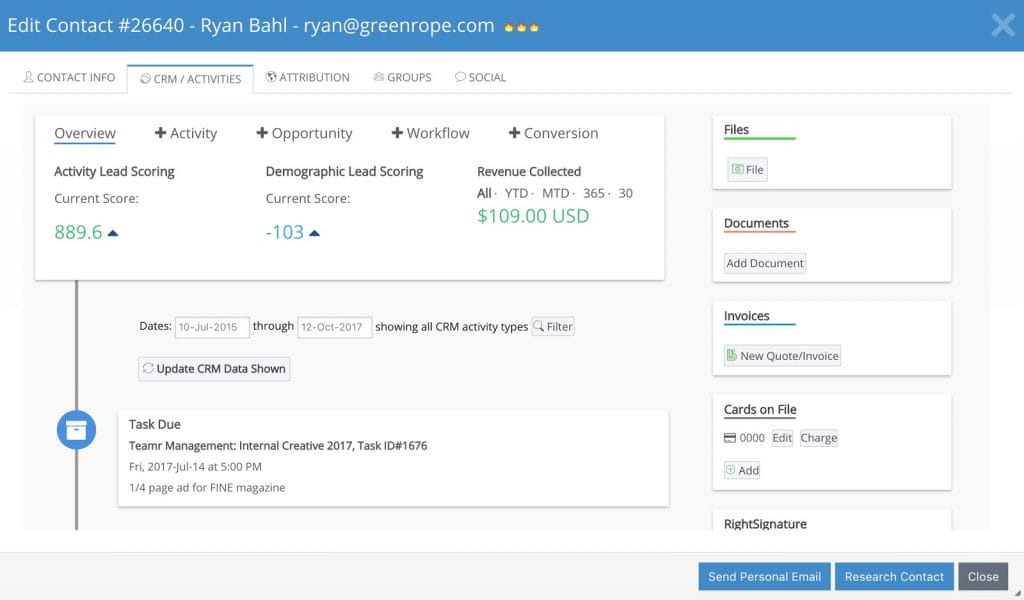The width and height of the screenshot is (1024, 600).
Task: Click the blue task timeline icon
Action: 77,429
